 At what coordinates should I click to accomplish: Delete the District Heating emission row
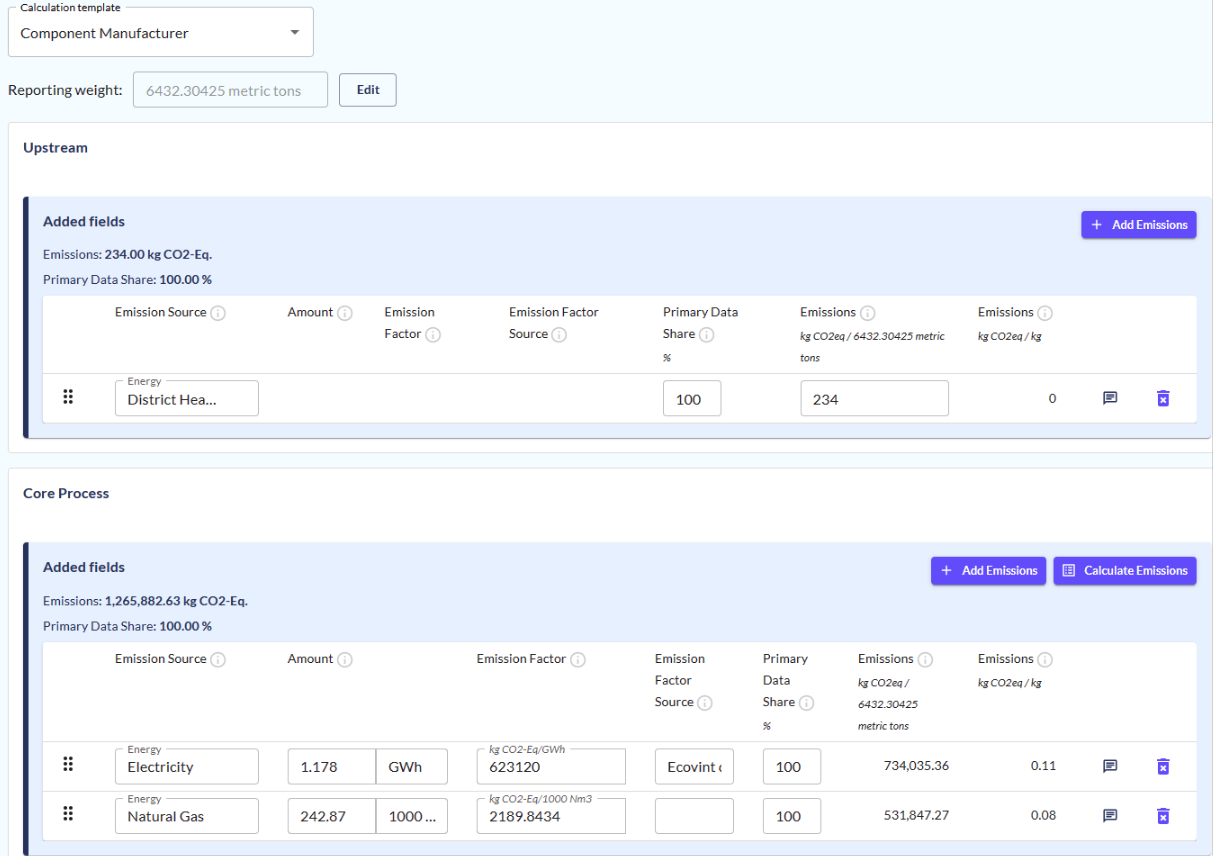(x=1162, y=398)
